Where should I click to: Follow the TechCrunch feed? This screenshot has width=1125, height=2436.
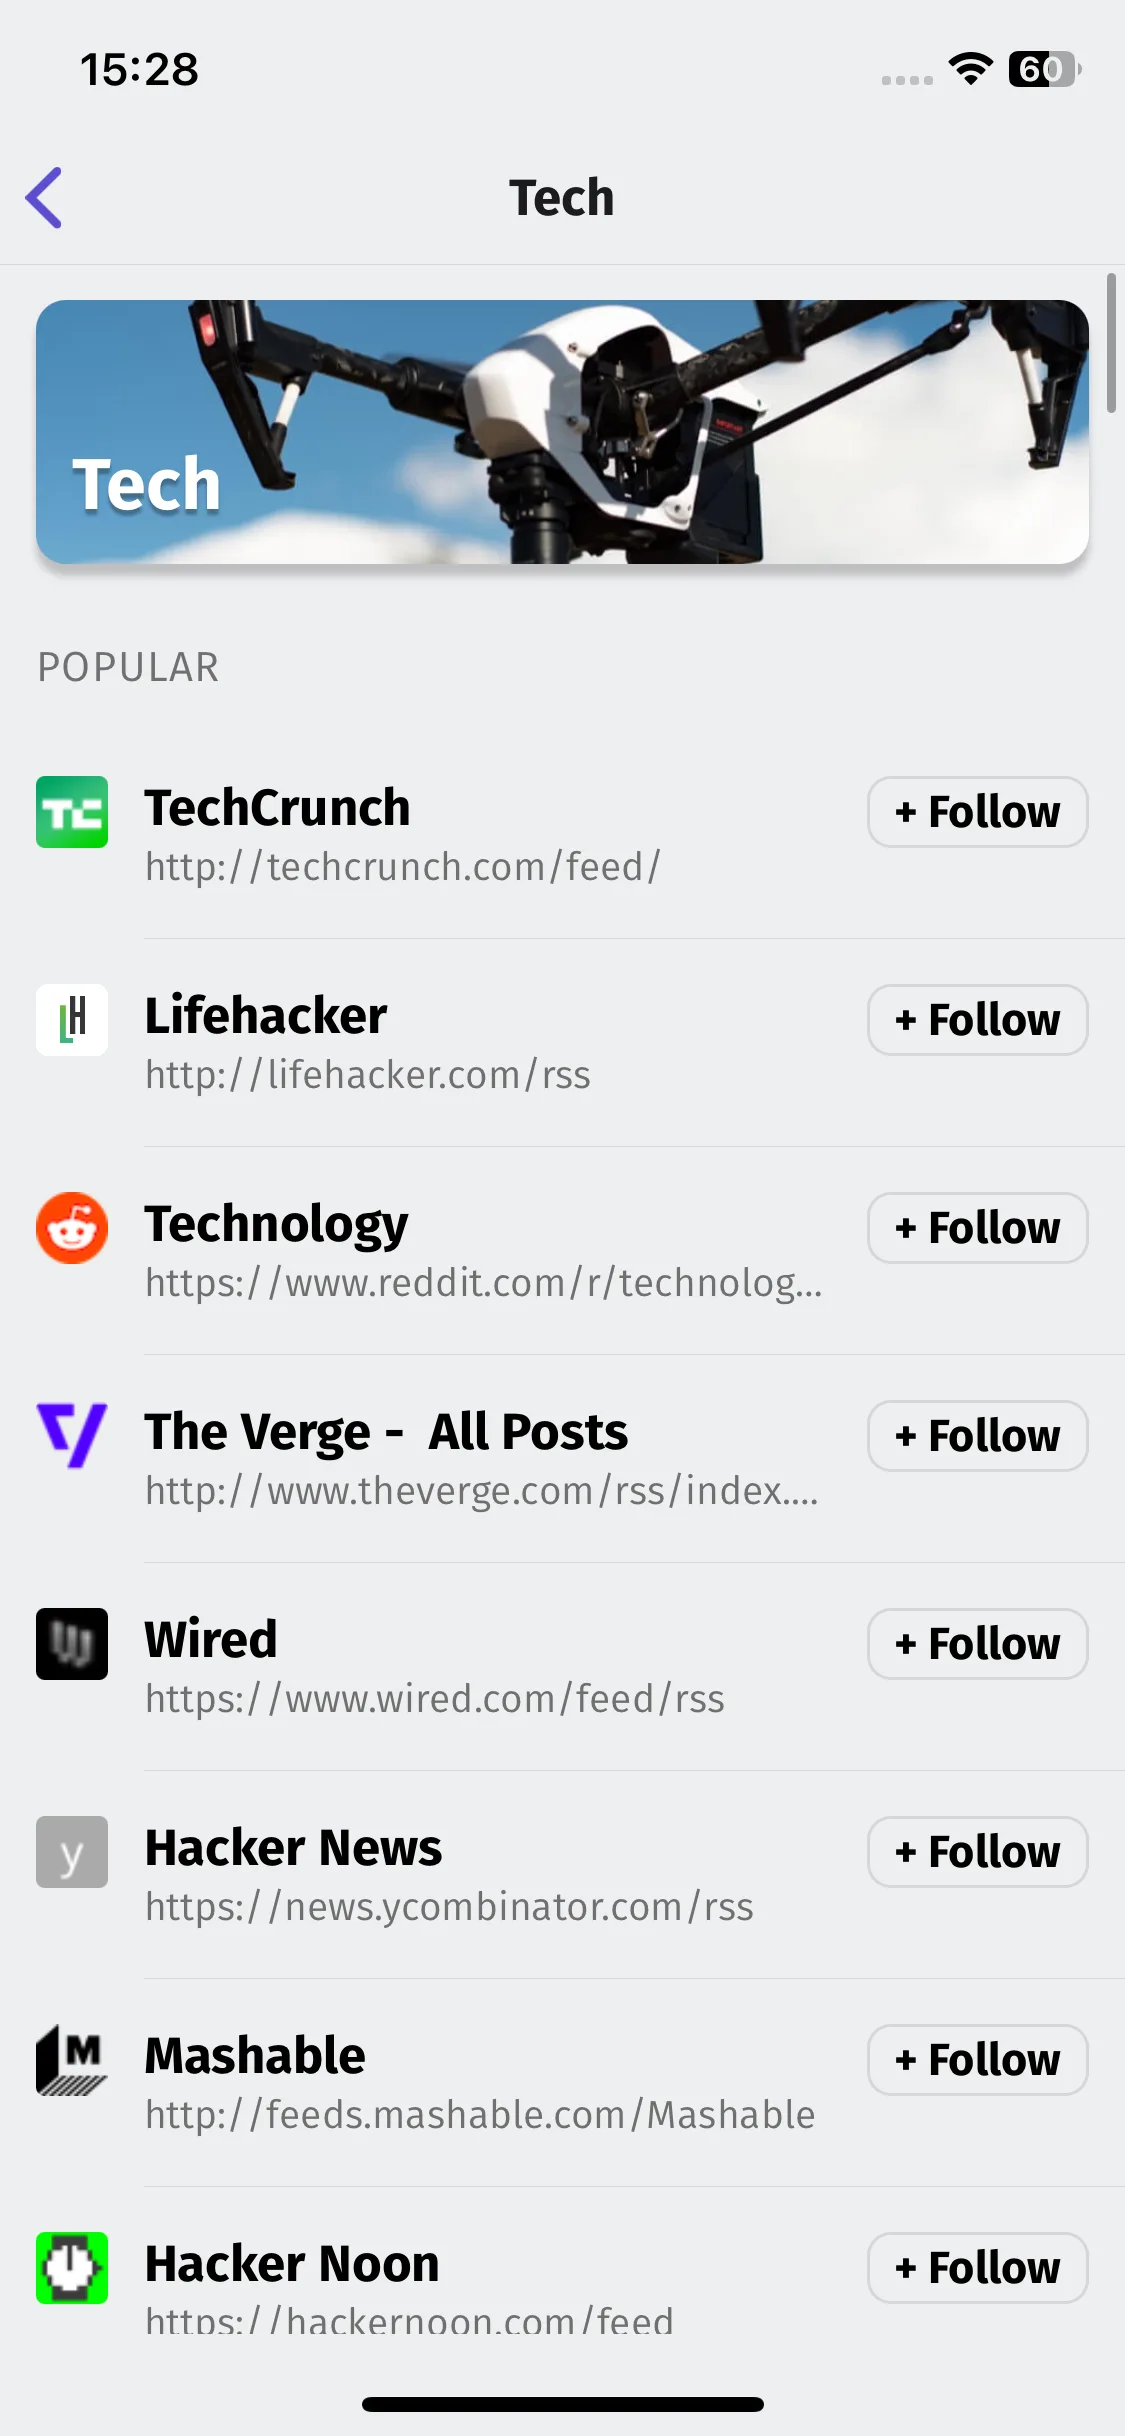[978, 812]
